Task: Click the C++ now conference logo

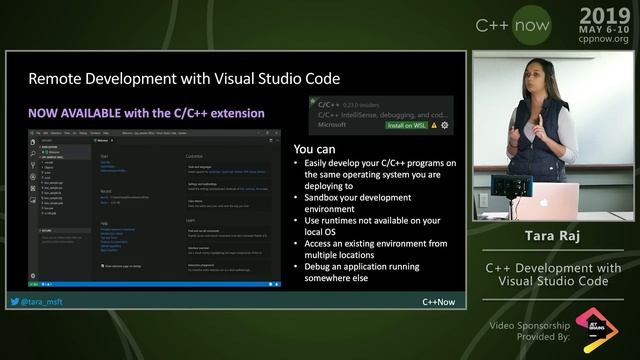Action: (x=513, y=25)
